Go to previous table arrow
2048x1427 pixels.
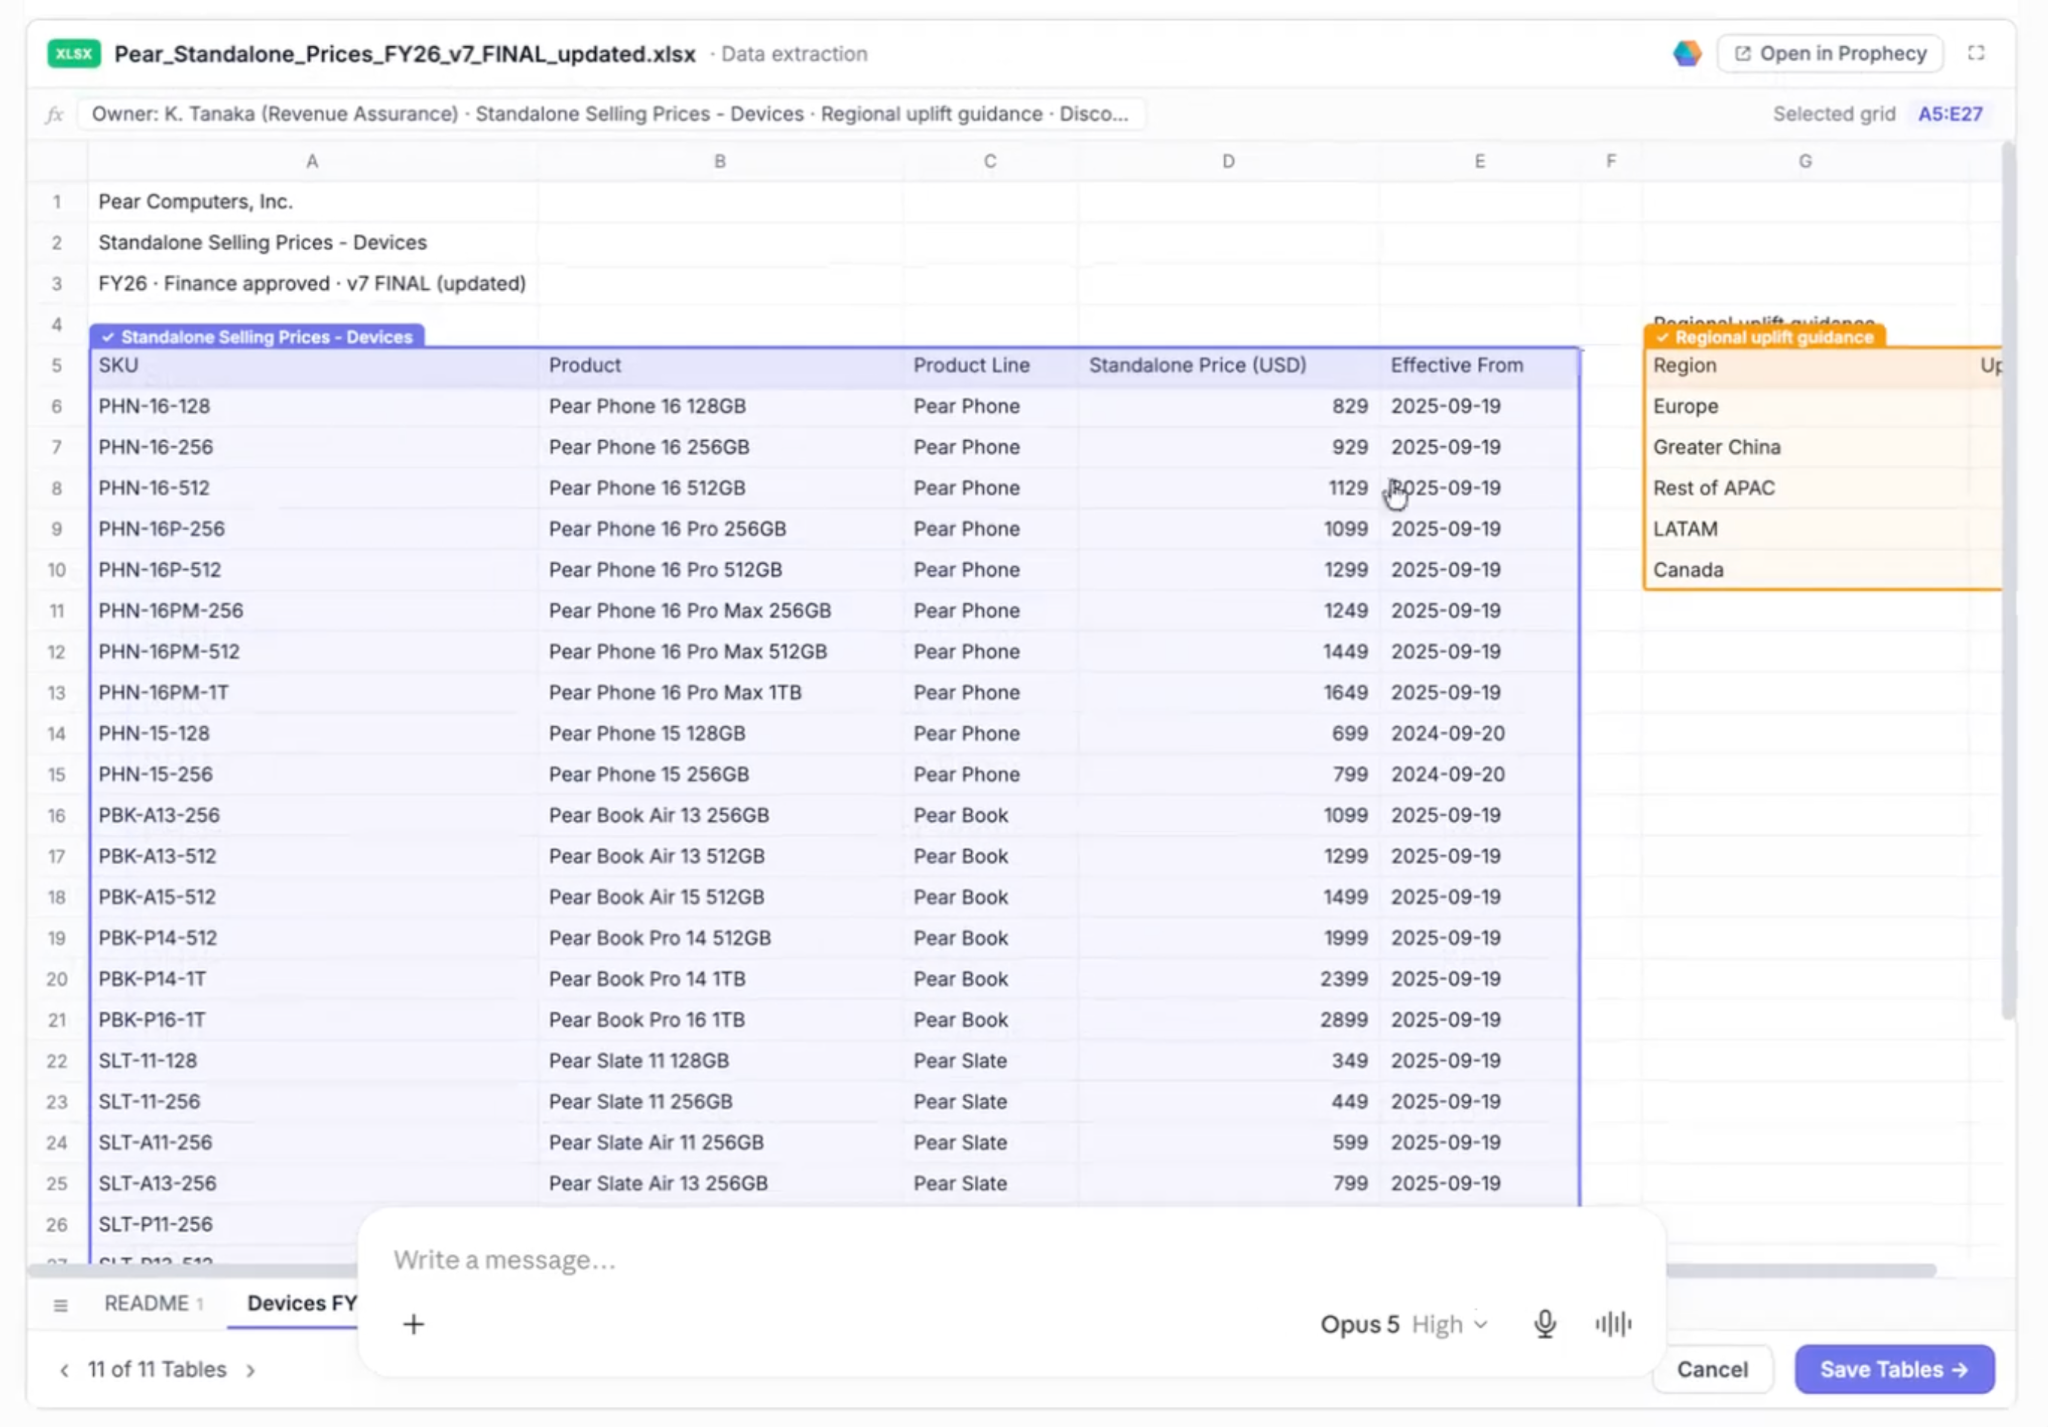pos(64,1370)
